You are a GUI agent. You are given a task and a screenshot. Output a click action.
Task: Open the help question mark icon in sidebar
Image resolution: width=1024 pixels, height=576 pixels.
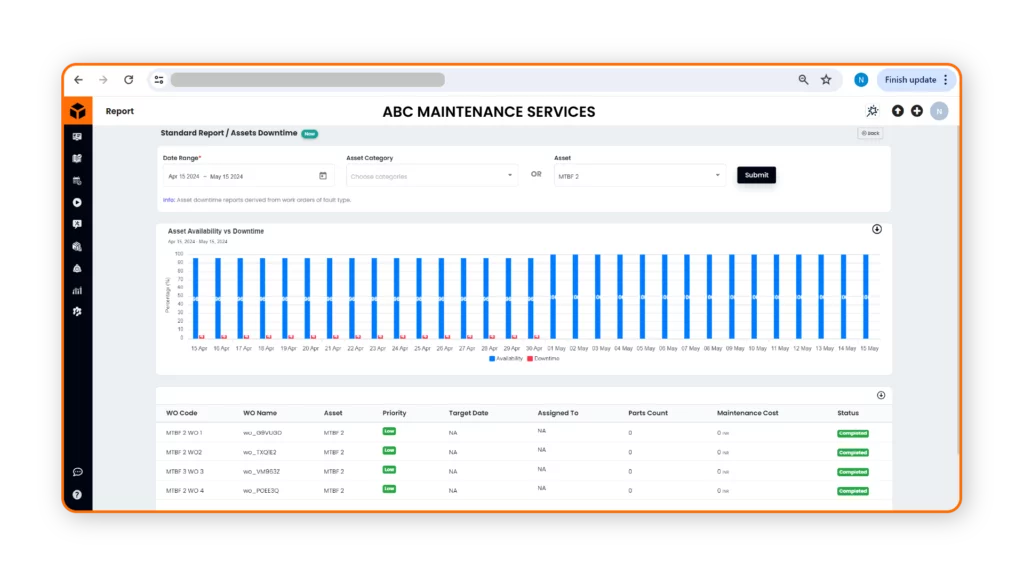[77, 495]
